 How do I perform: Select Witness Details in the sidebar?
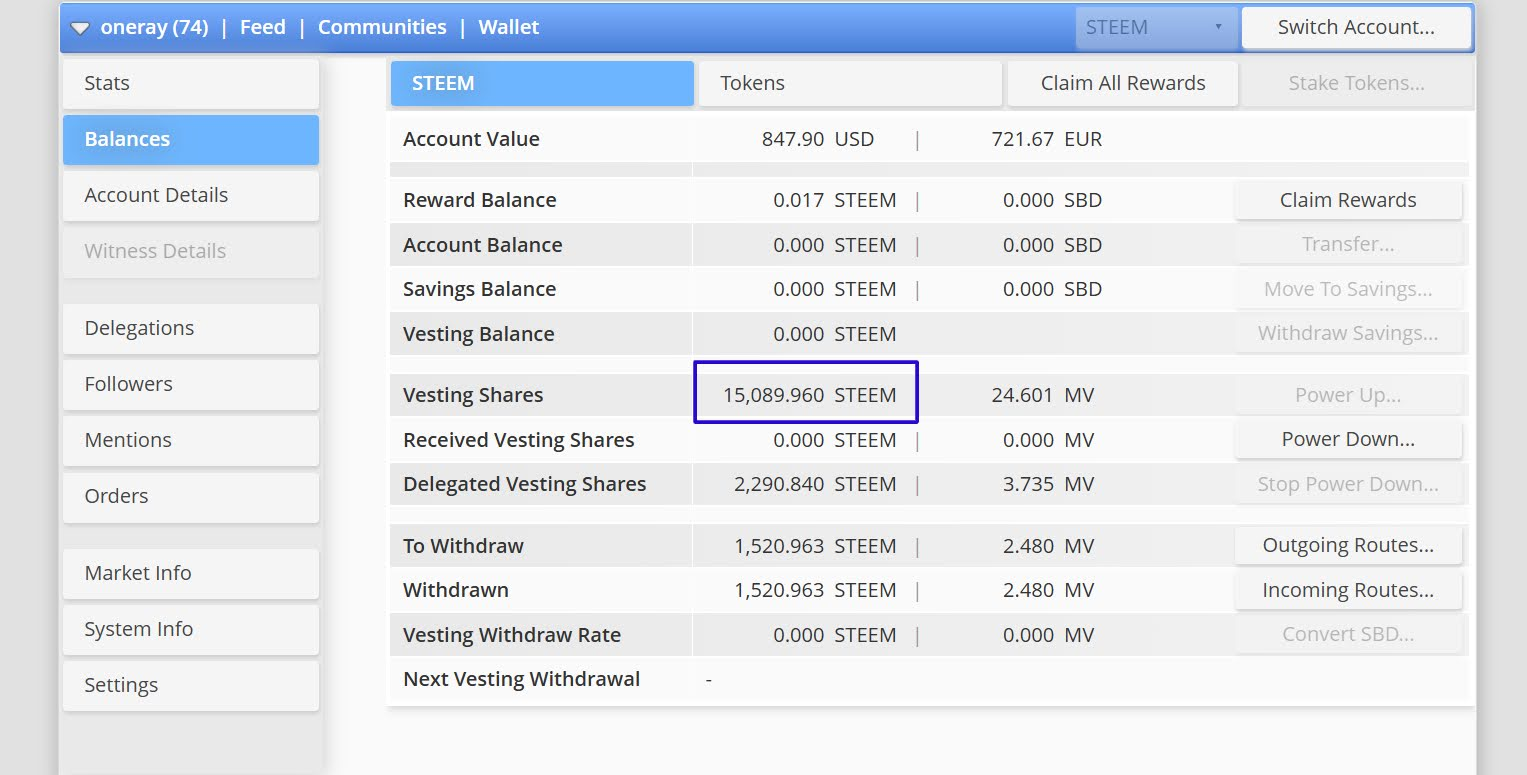(x=191, y=252)
